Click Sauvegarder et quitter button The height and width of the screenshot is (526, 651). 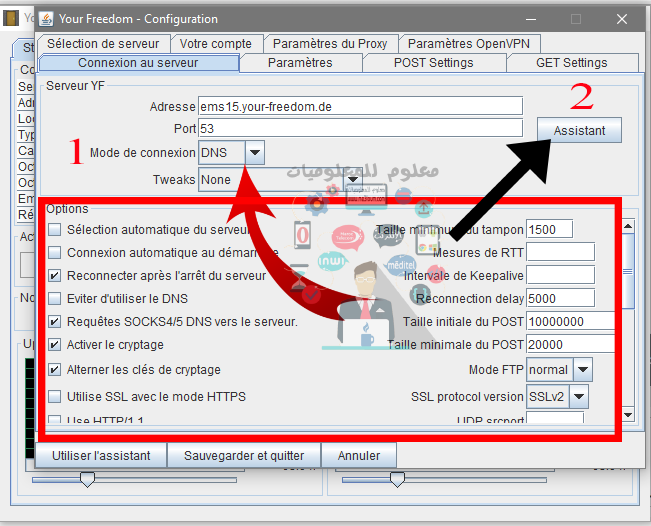[244, 455]
